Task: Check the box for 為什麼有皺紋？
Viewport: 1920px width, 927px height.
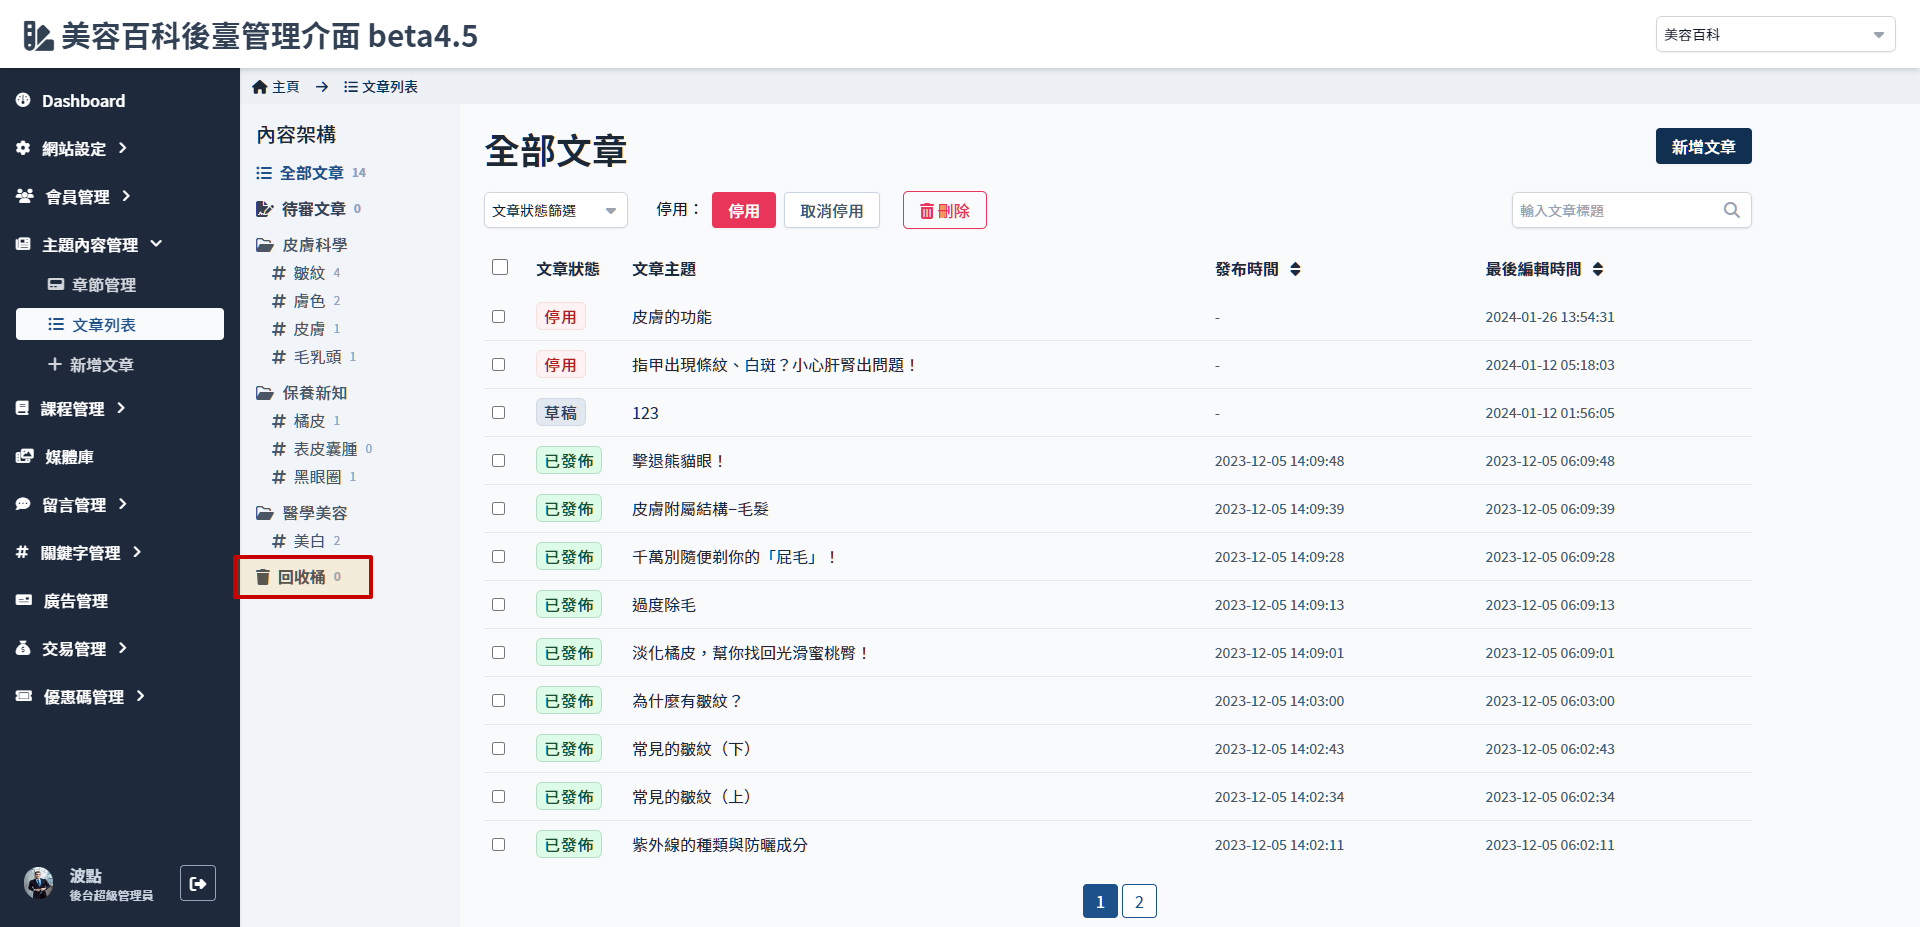Action: [498, 700]
